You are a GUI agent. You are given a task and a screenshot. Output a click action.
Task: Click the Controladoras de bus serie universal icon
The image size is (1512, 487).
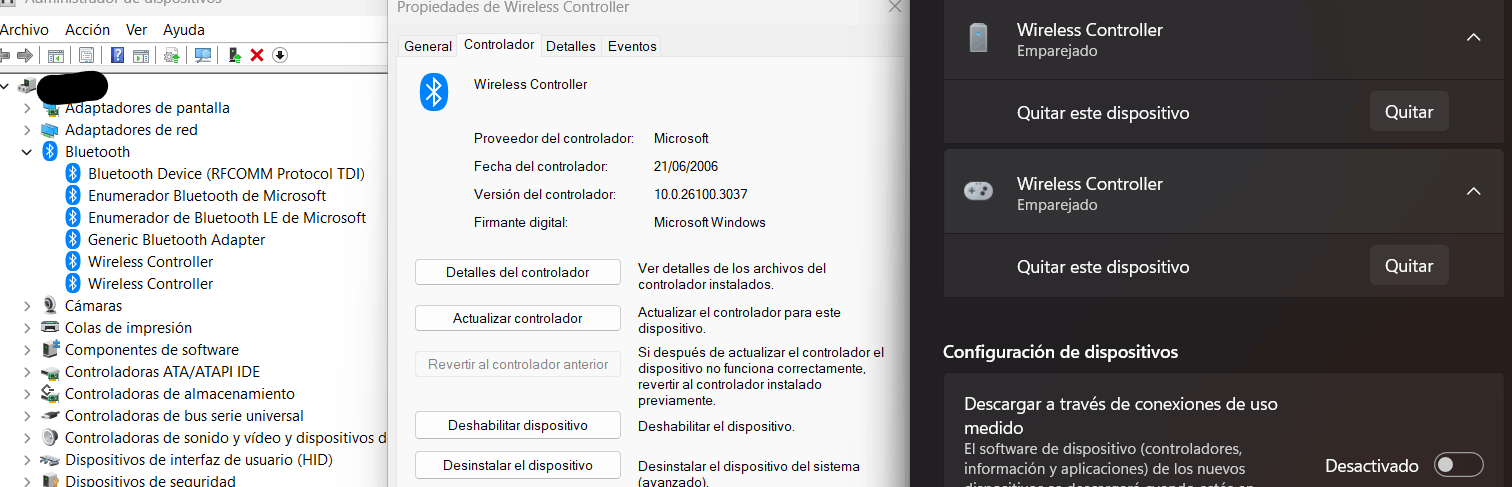click(50, 416)
